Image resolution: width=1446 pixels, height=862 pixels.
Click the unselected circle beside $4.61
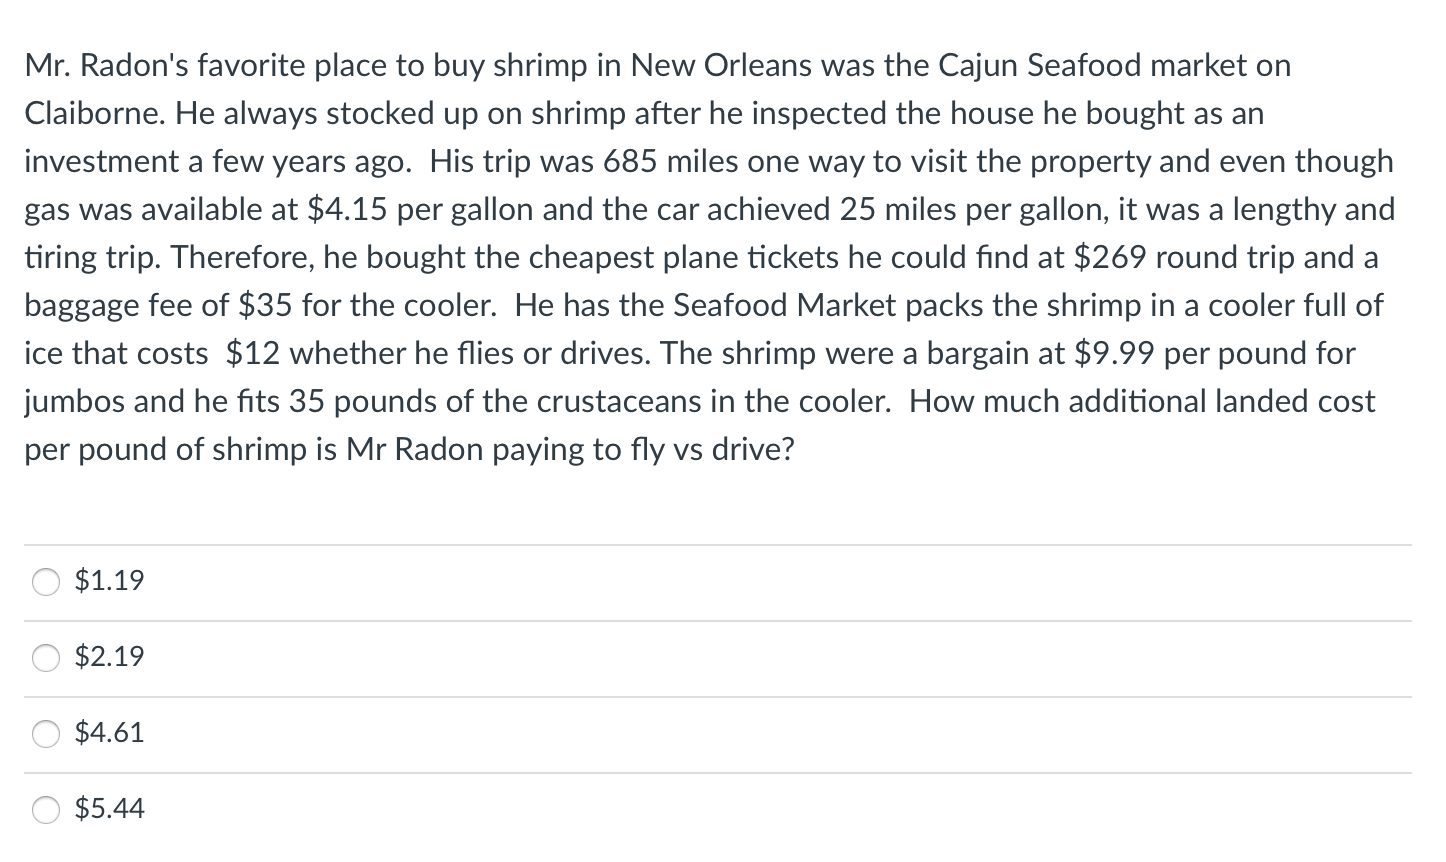coord(45,734)
